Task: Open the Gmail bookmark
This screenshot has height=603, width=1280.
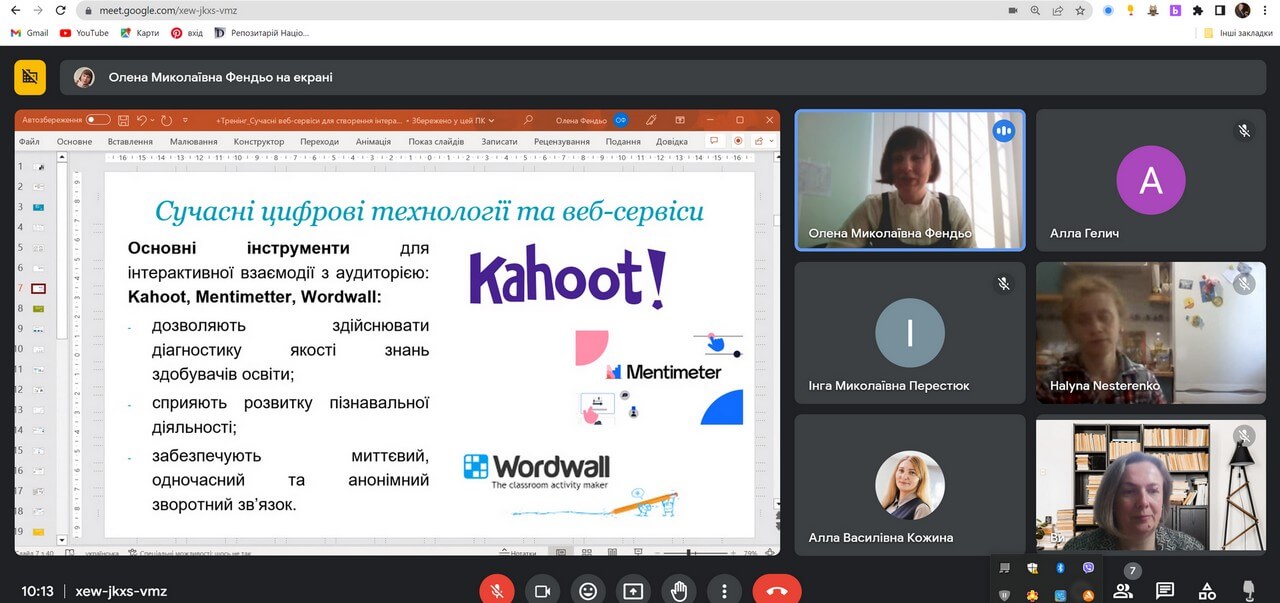Action: pyautogui.click(x=29, y=33)
